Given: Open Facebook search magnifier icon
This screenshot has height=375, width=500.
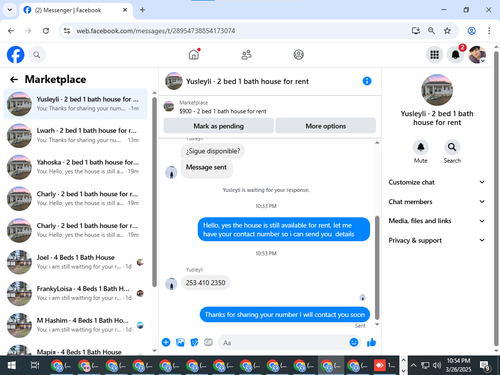Looking at the screenshot, I should point(37,55).
